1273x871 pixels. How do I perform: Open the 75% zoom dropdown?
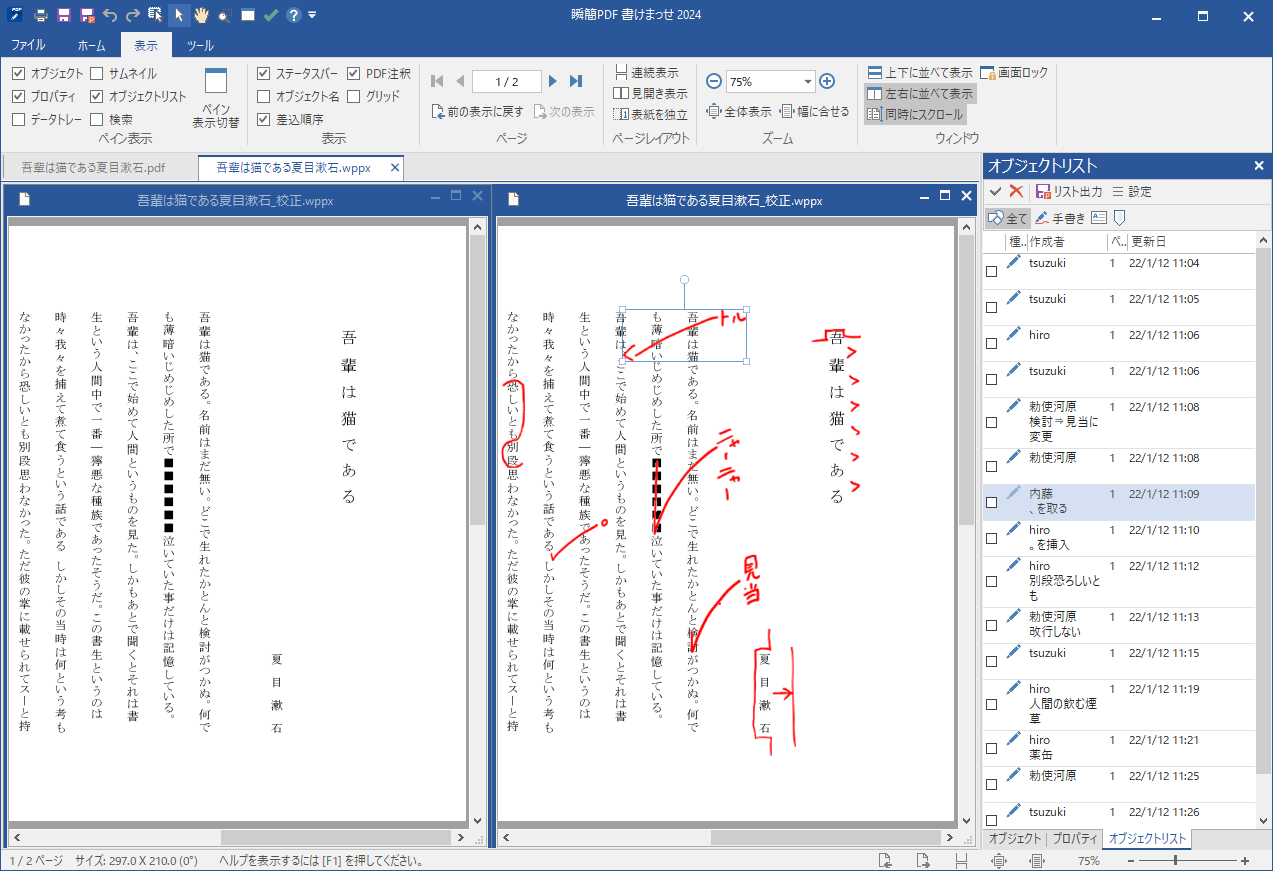pyautogui.click(x=808, y=82)
